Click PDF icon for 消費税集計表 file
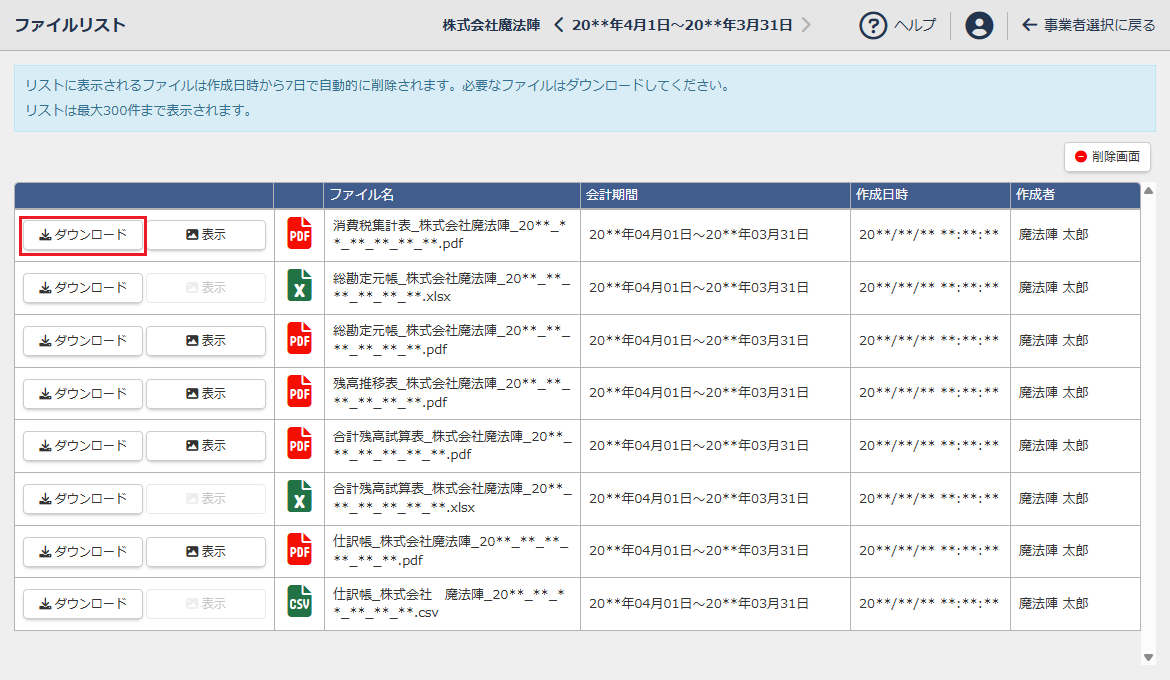 [299, 234]
